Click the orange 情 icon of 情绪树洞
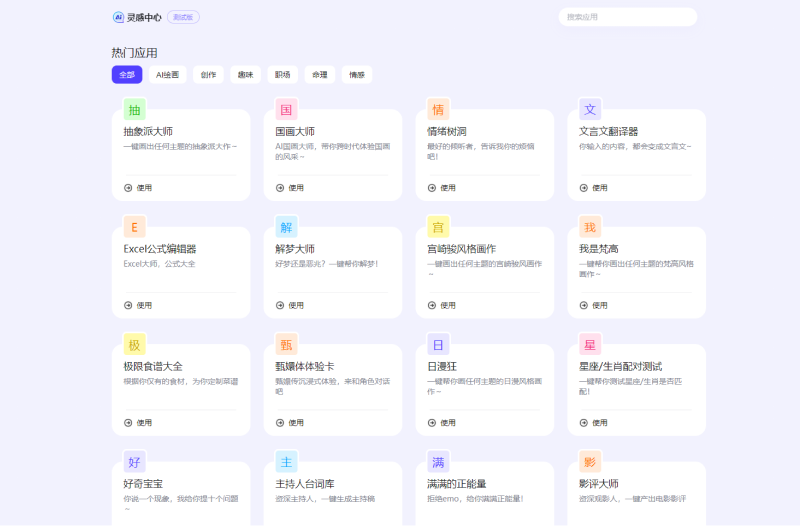Viewport: 800px width, 526px height. pos(438,110)
